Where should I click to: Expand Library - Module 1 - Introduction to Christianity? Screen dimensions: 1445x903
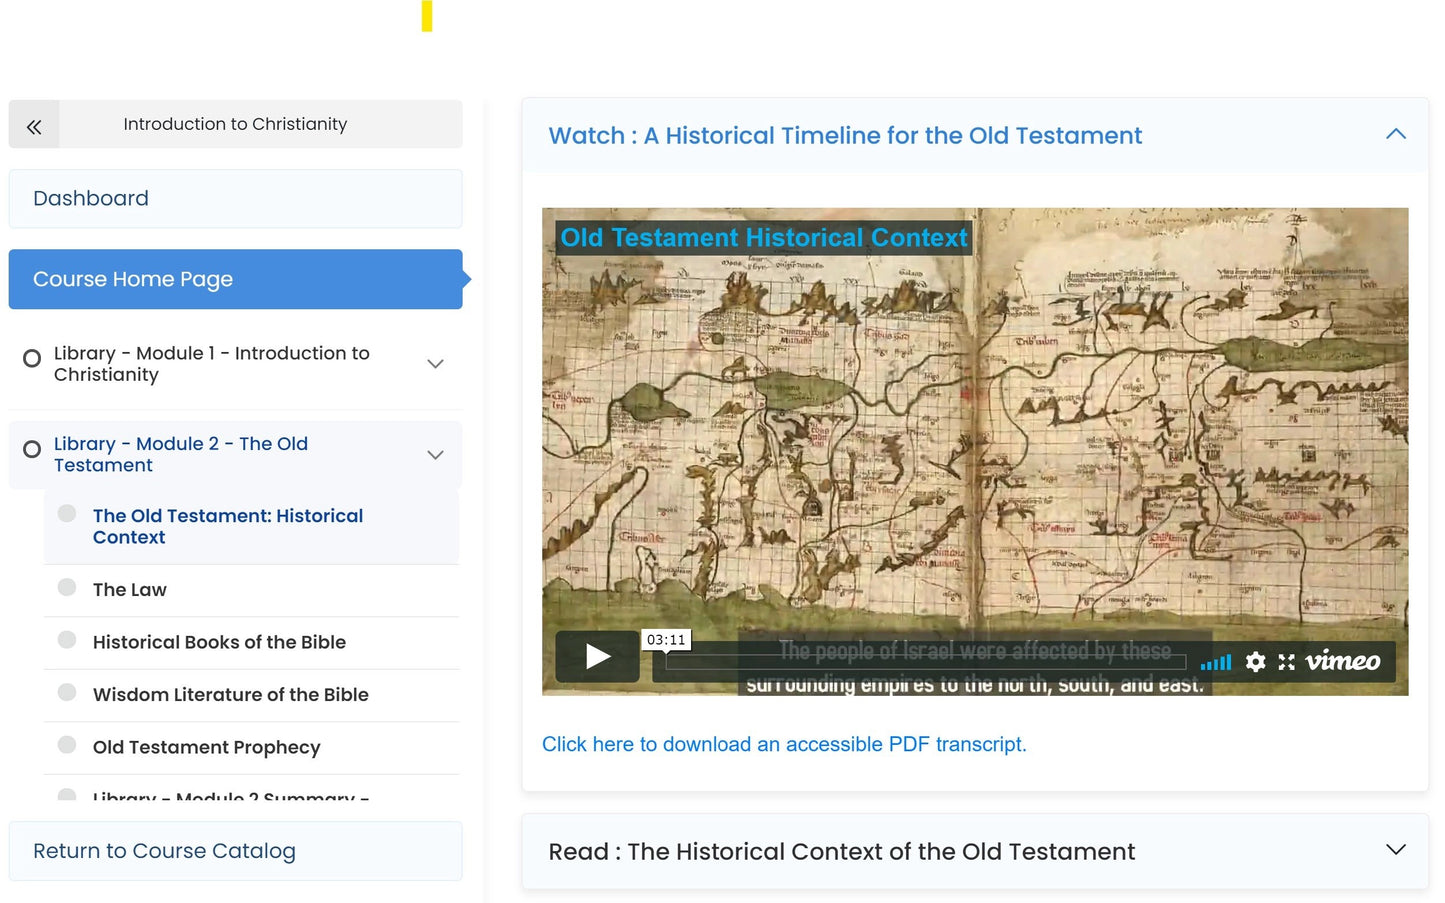click(435, 364)
